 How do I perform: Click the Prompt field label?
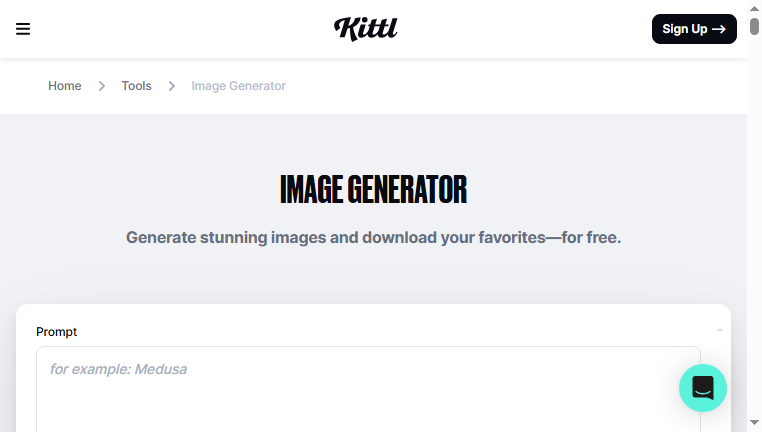(x=56, y=332)
